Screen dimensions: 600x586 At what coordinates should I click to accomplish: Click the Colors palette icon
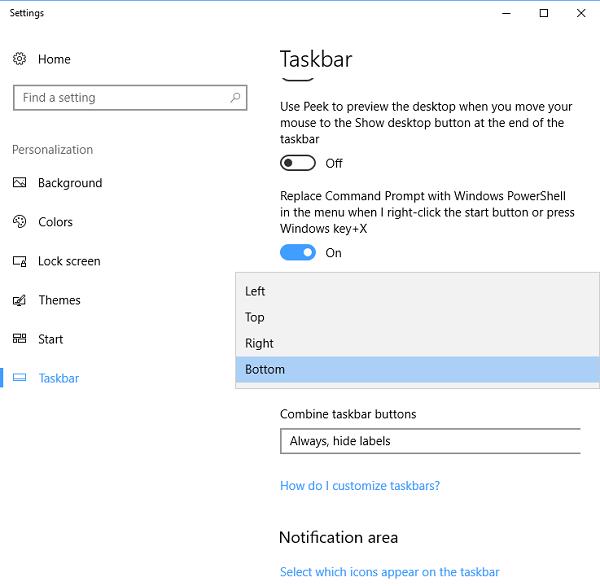(19, 222)
